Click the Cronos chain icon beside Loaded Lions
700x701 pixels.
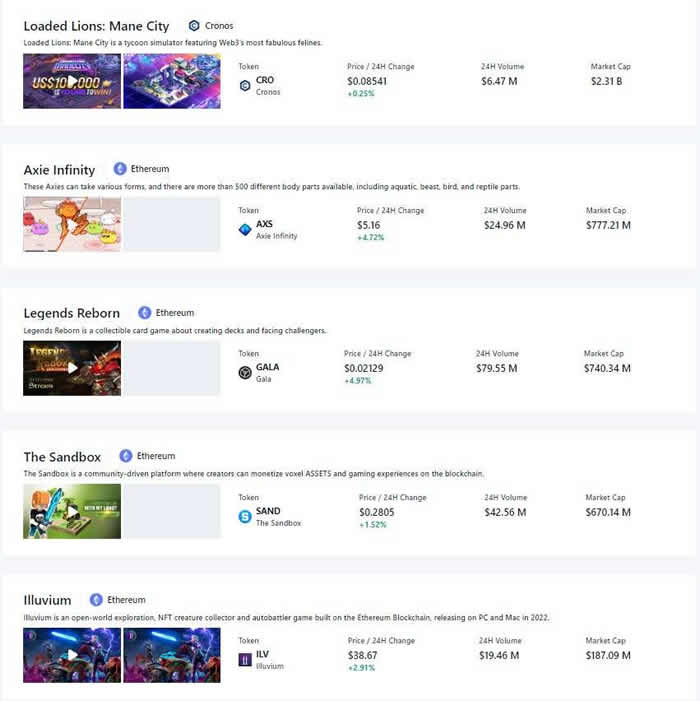pyautogui.click(x=194, y=26)
